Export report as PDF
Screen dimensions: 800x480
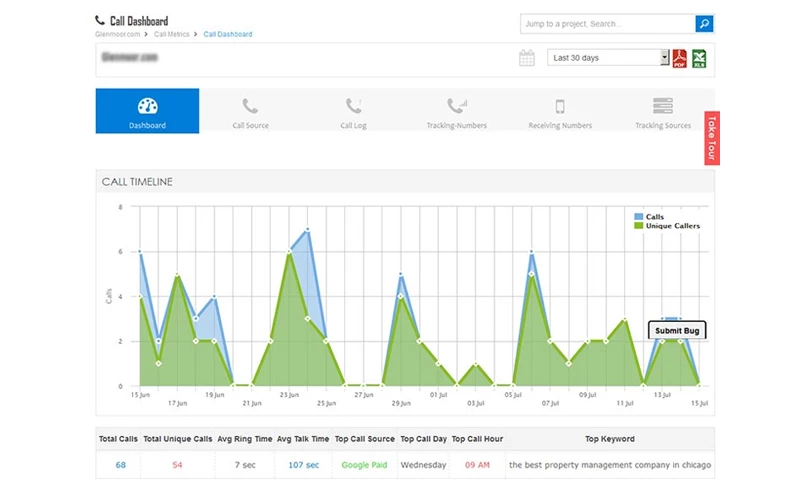pyautogui.click(x=679, y=58)
